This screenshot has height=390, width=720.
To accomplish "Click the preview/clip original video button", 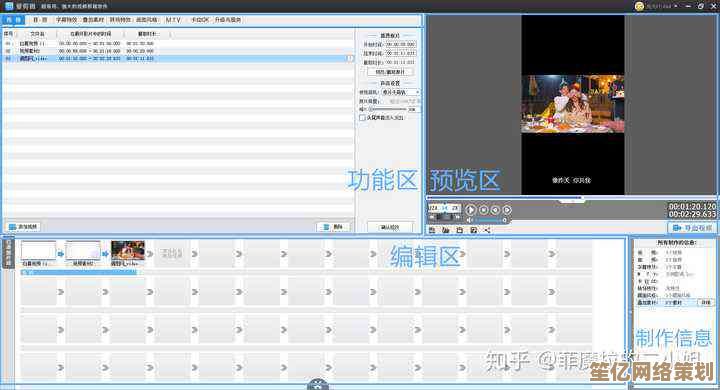I will (390, 72).
